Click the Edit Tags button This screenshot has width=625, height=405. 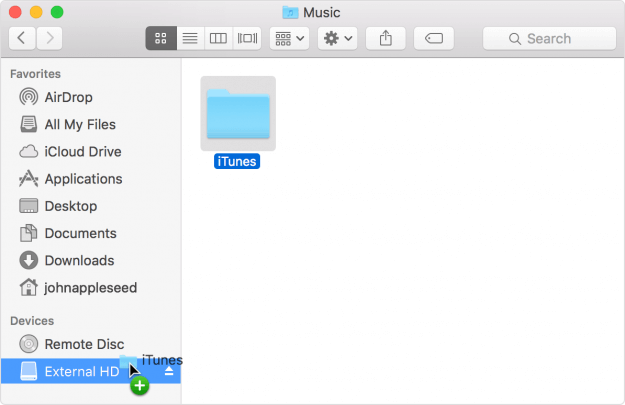(x=434, y=38)
